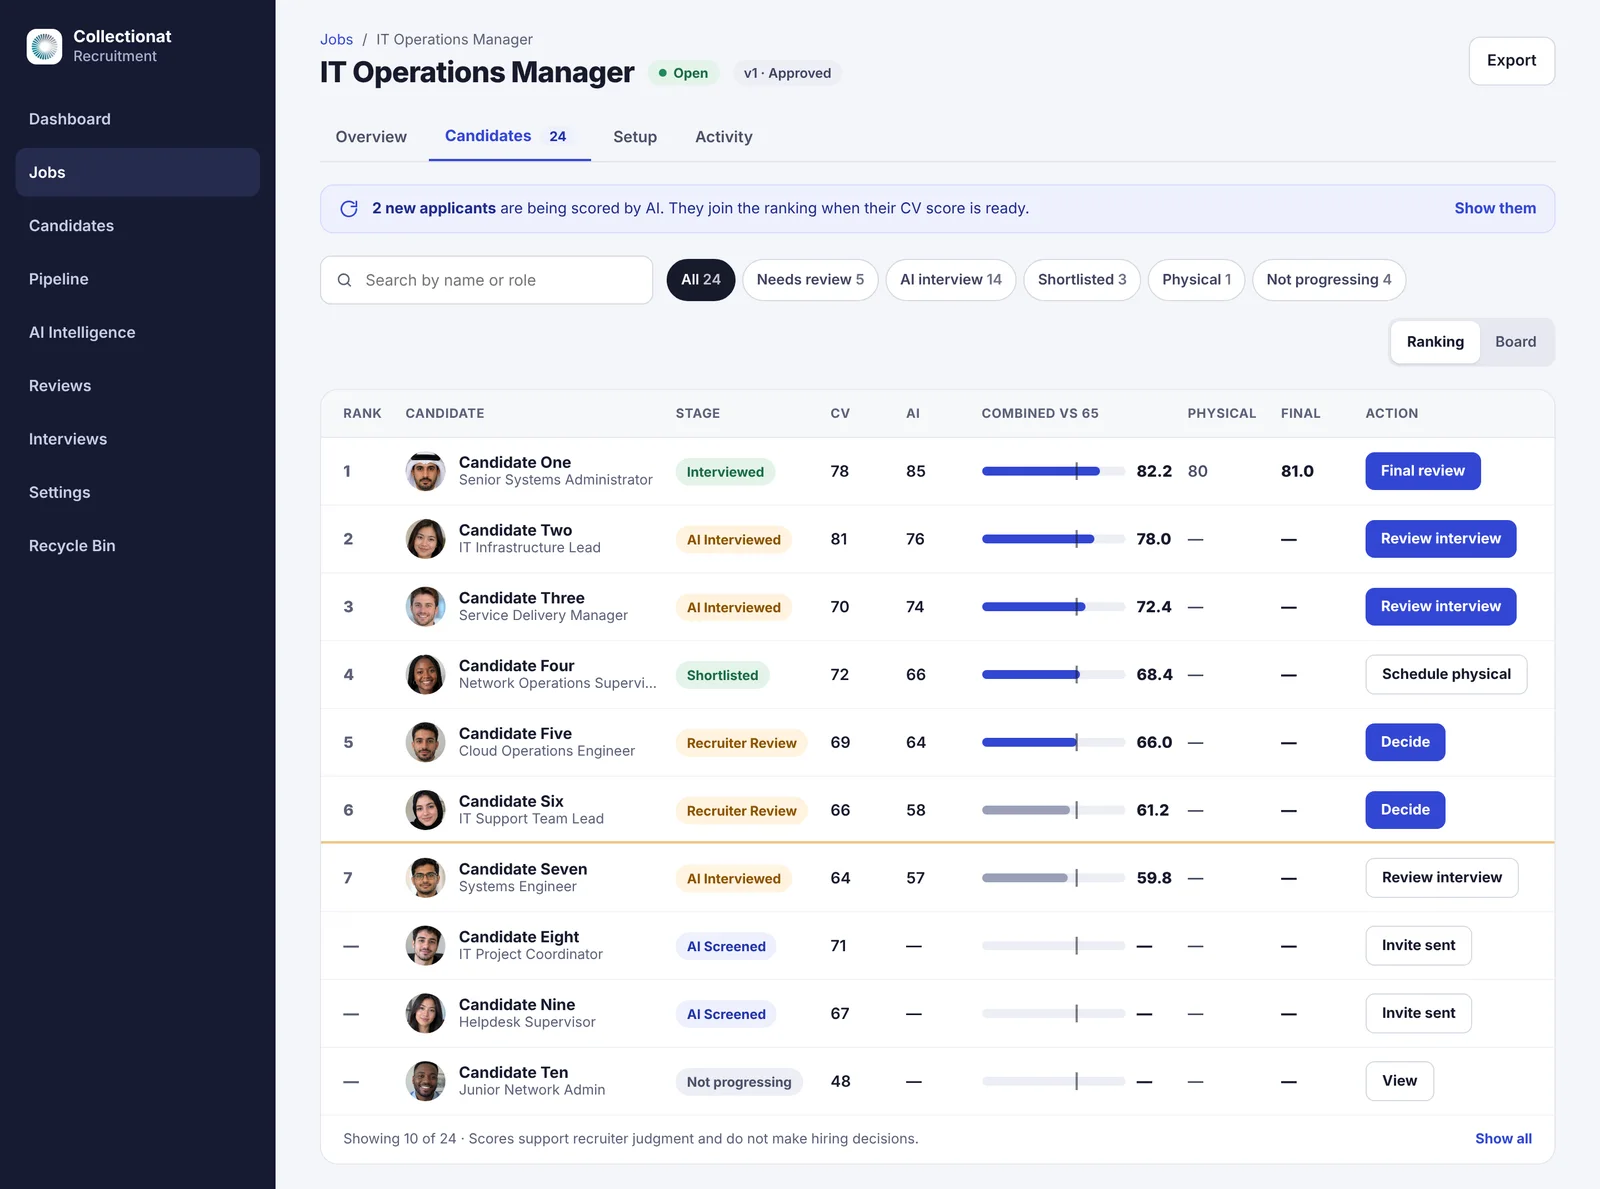Click Invite sent for Candidate Eight
The width and height of the screenshot is (1600, 1189).
point(1418,946)
